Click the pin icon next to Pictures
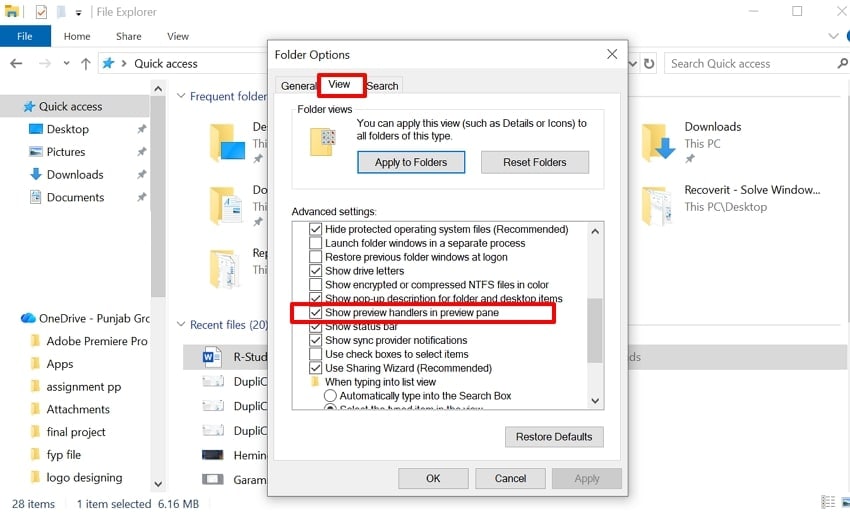Viewport: 850px width, 513px height. point(141,152)
